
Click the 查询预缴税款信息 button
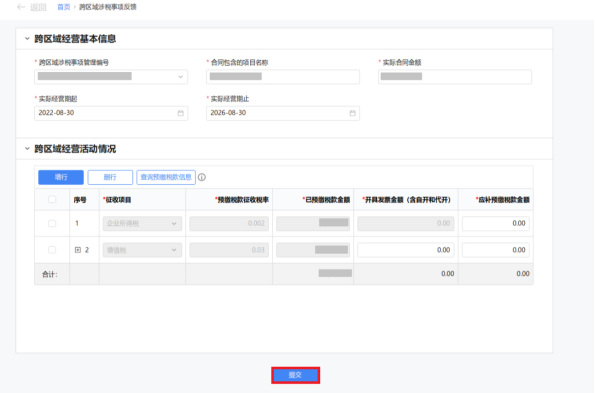tap(166, 177)
